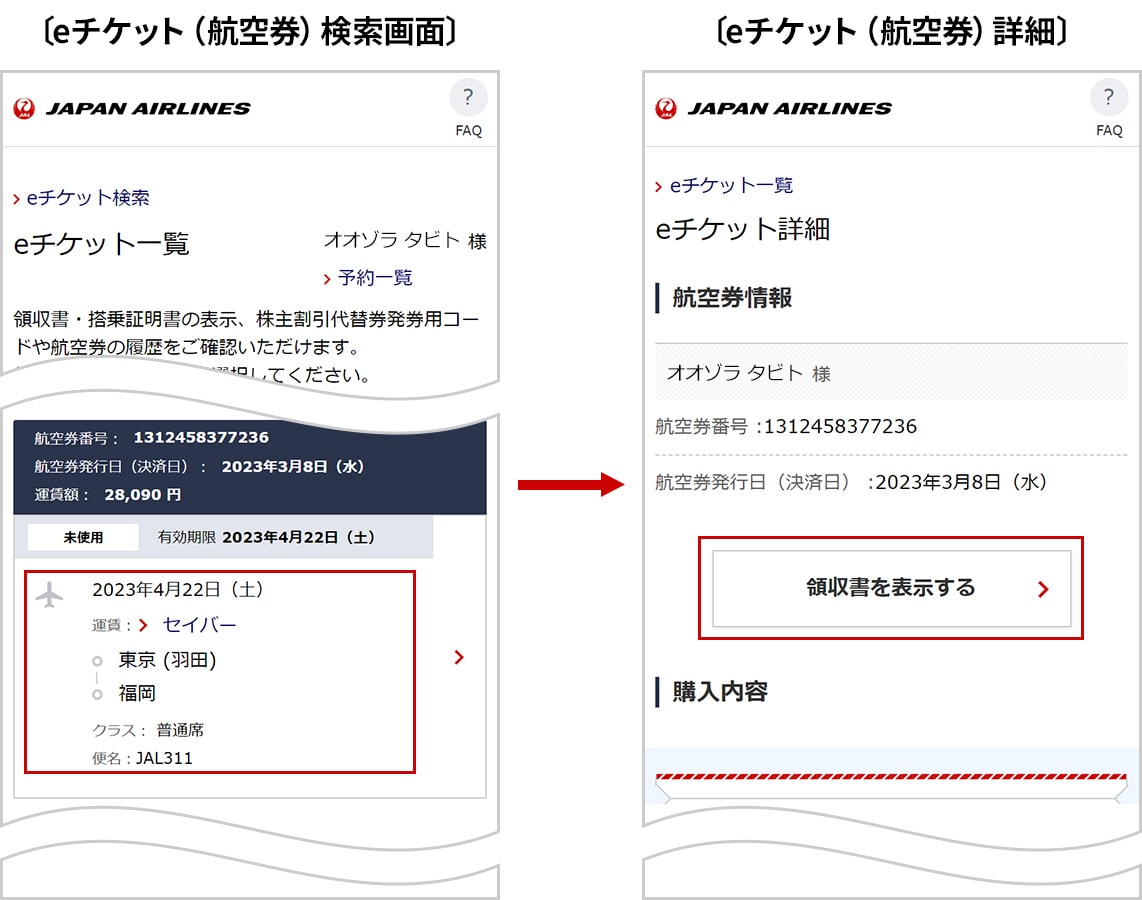Open the 予約一覧 link
Screen dimensions: 1142x900
374,278
